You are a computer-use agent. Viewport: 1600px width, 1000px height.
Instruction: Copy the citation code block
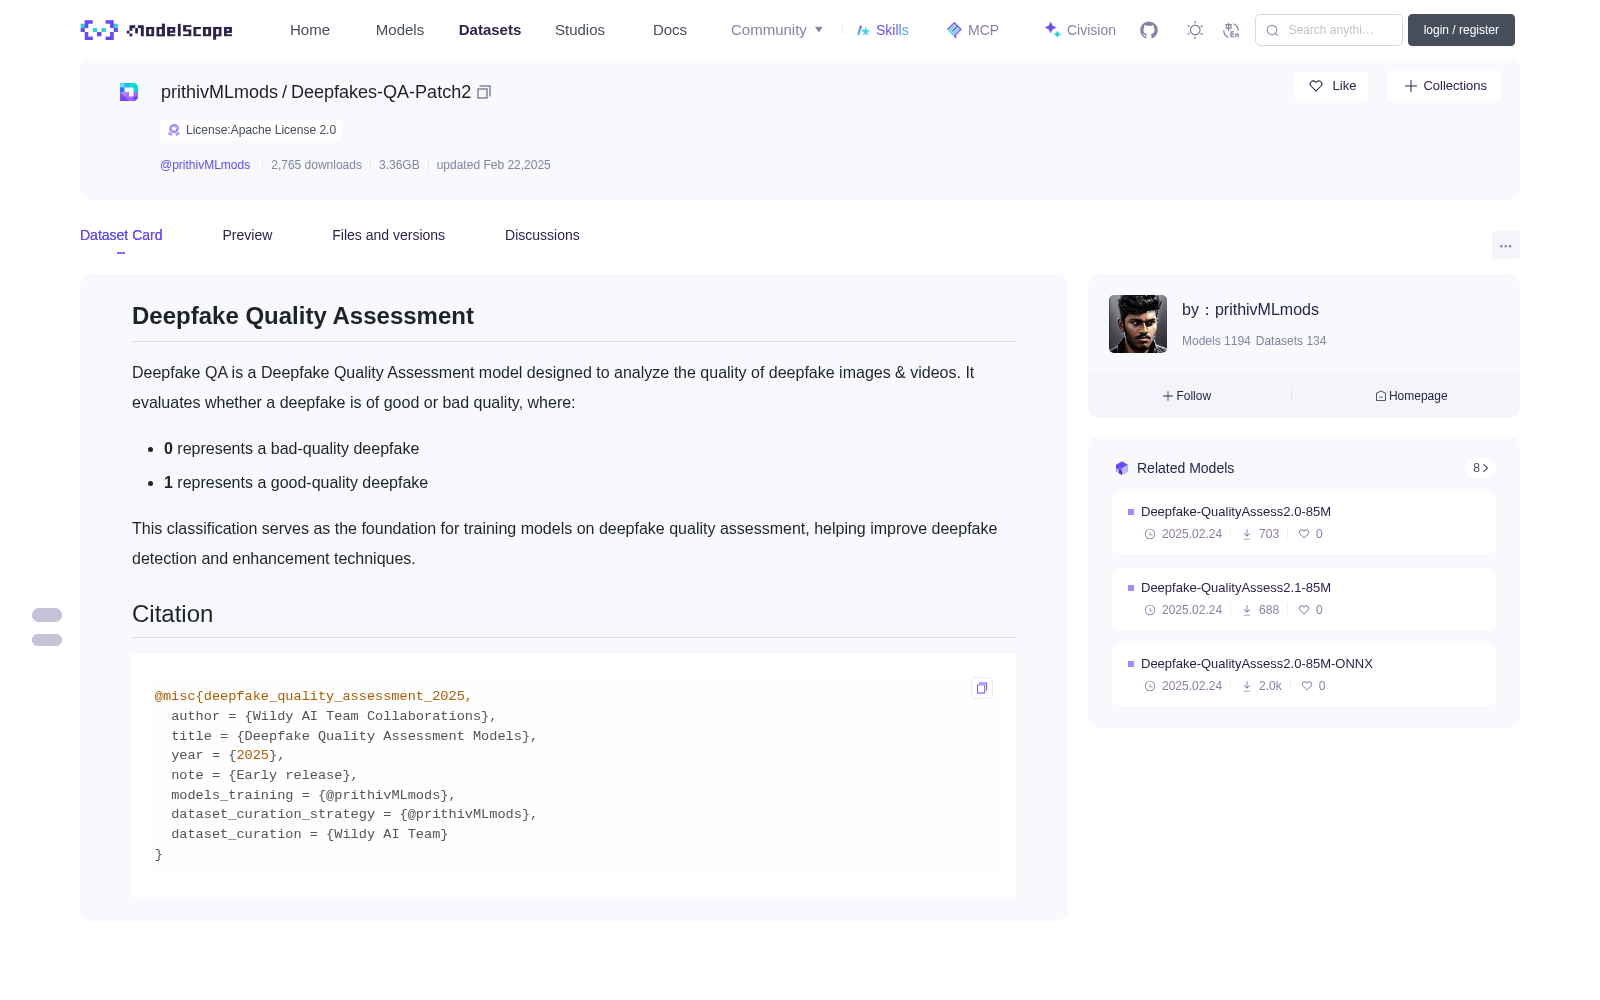tap(982, 688)
